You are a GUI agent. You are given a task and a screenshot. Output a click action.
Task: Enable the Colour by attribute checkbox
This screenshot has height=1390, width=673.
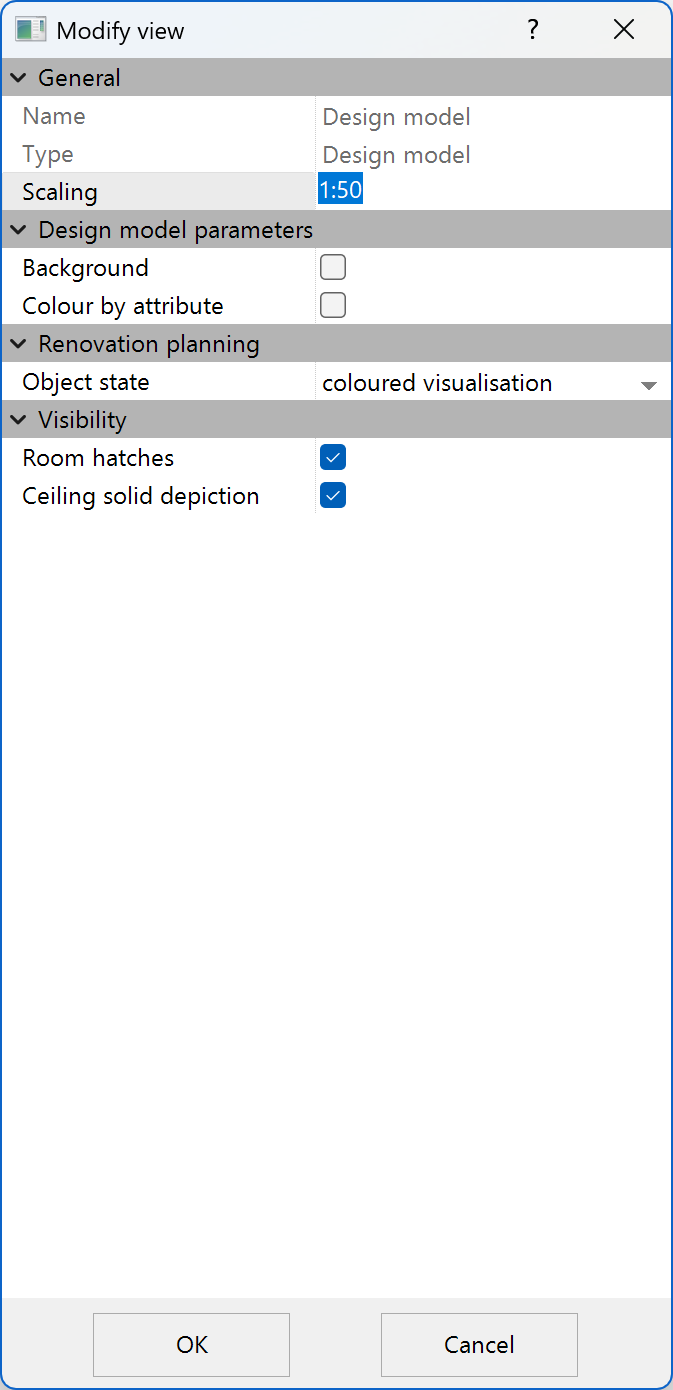coord(332,305)
